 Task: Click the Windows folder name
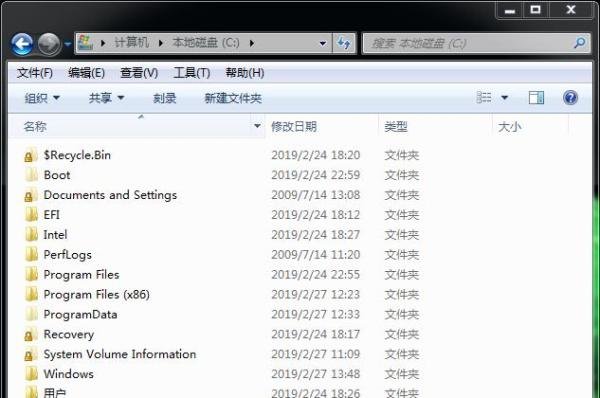(68, 374)
